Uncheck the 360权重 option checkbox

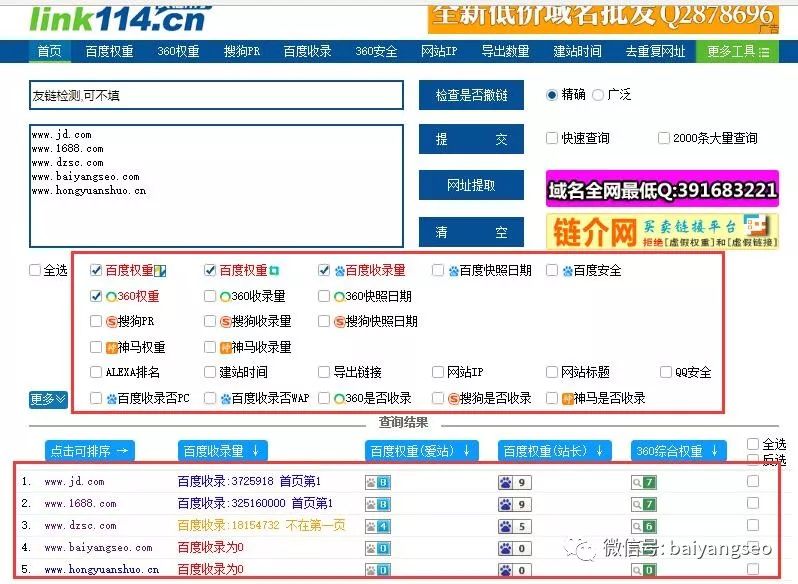[96, 296]
